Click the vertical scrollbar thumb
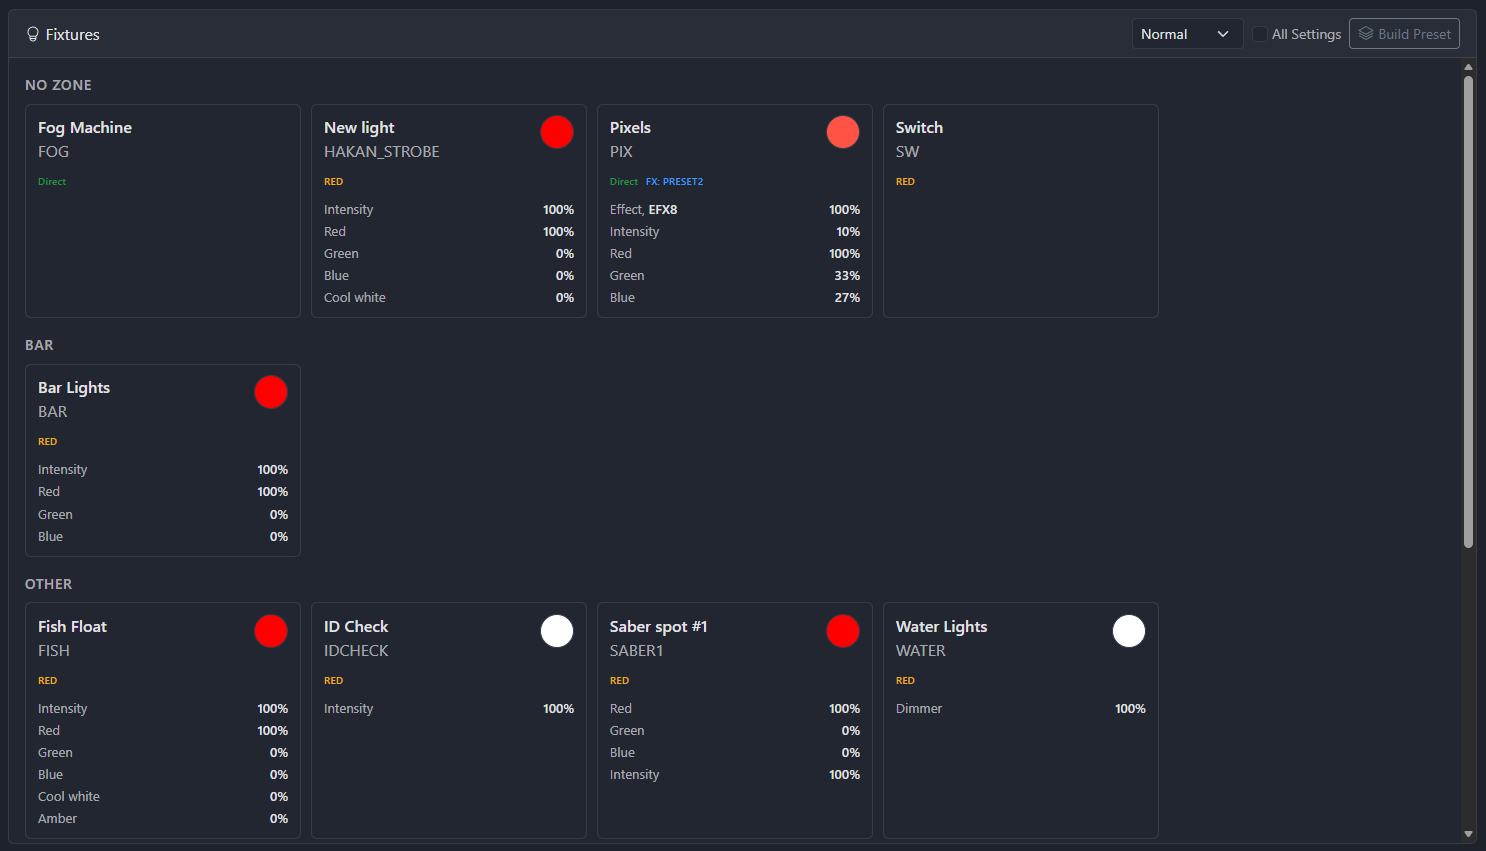Viewport: 1486px width, 851px height. pyautogui.click(x=1468, y=310)
